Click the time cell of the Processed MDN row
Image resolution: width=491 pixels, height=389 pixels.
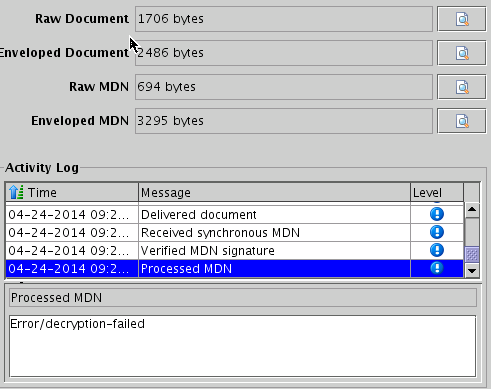pos(72,269)
